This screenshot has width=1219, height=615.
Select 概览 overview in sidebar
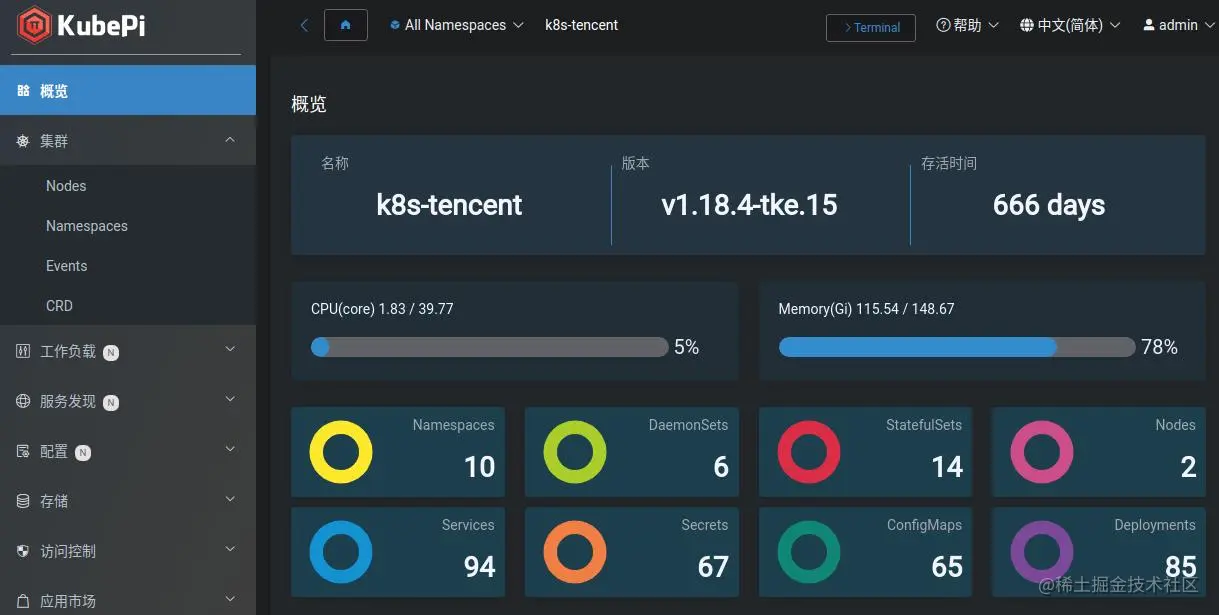(x=128, y=91)
